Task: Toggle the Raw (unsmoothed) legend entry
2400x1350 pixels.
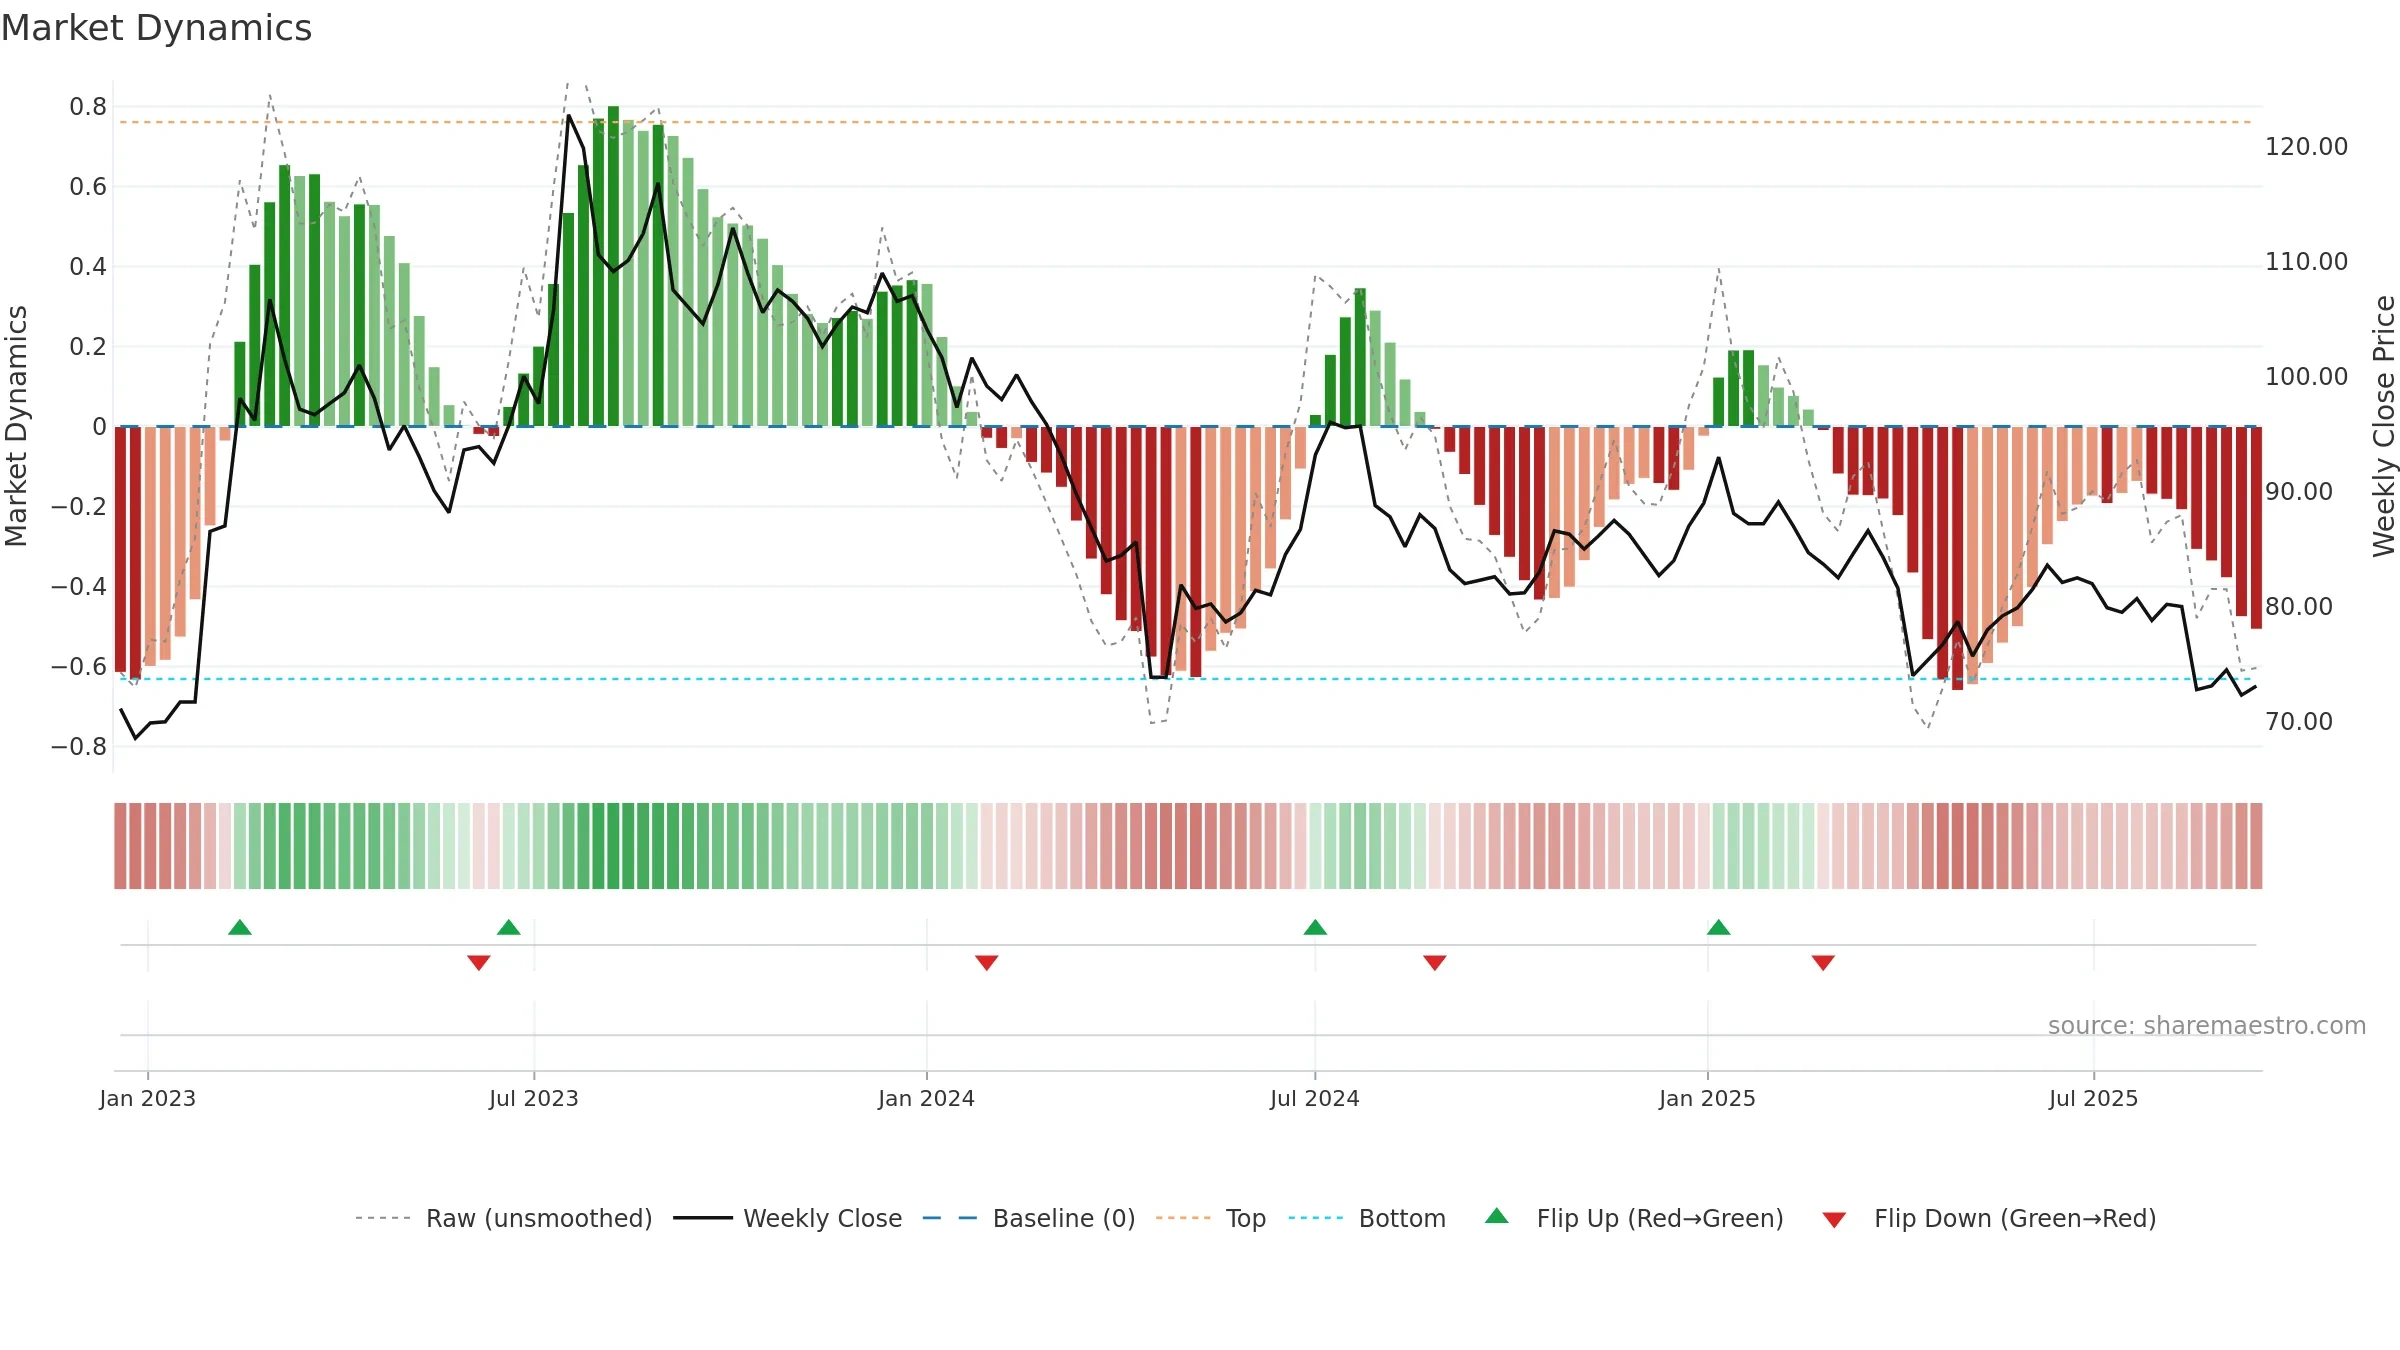Action: click(539, 1218)
